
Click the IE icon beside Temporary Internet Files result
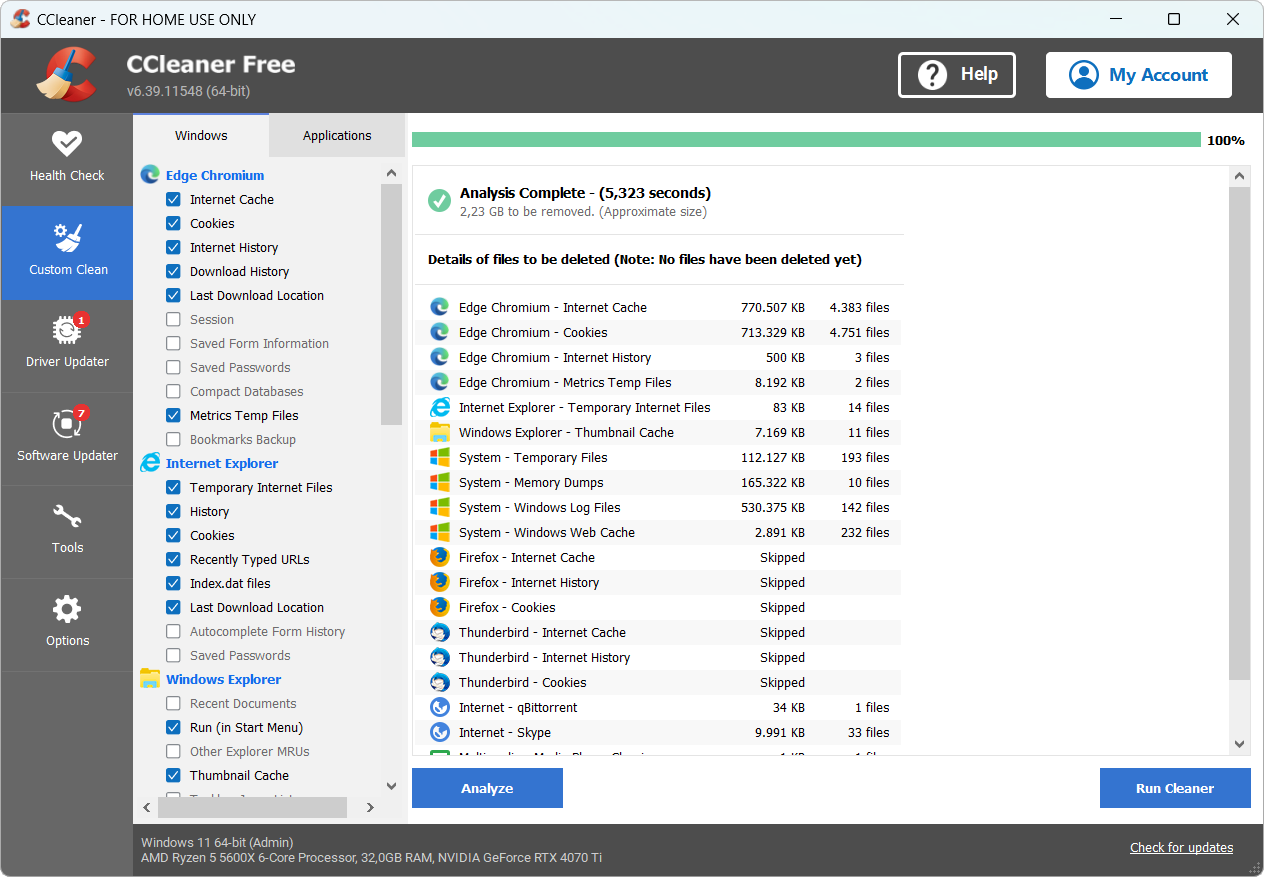(440, 407)
